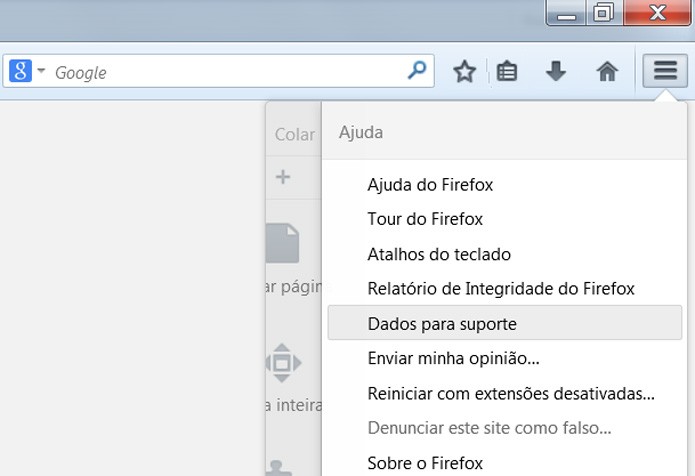Go back via the Ajuda header
This screenshot has width=695, height=476.
[504, 132]
